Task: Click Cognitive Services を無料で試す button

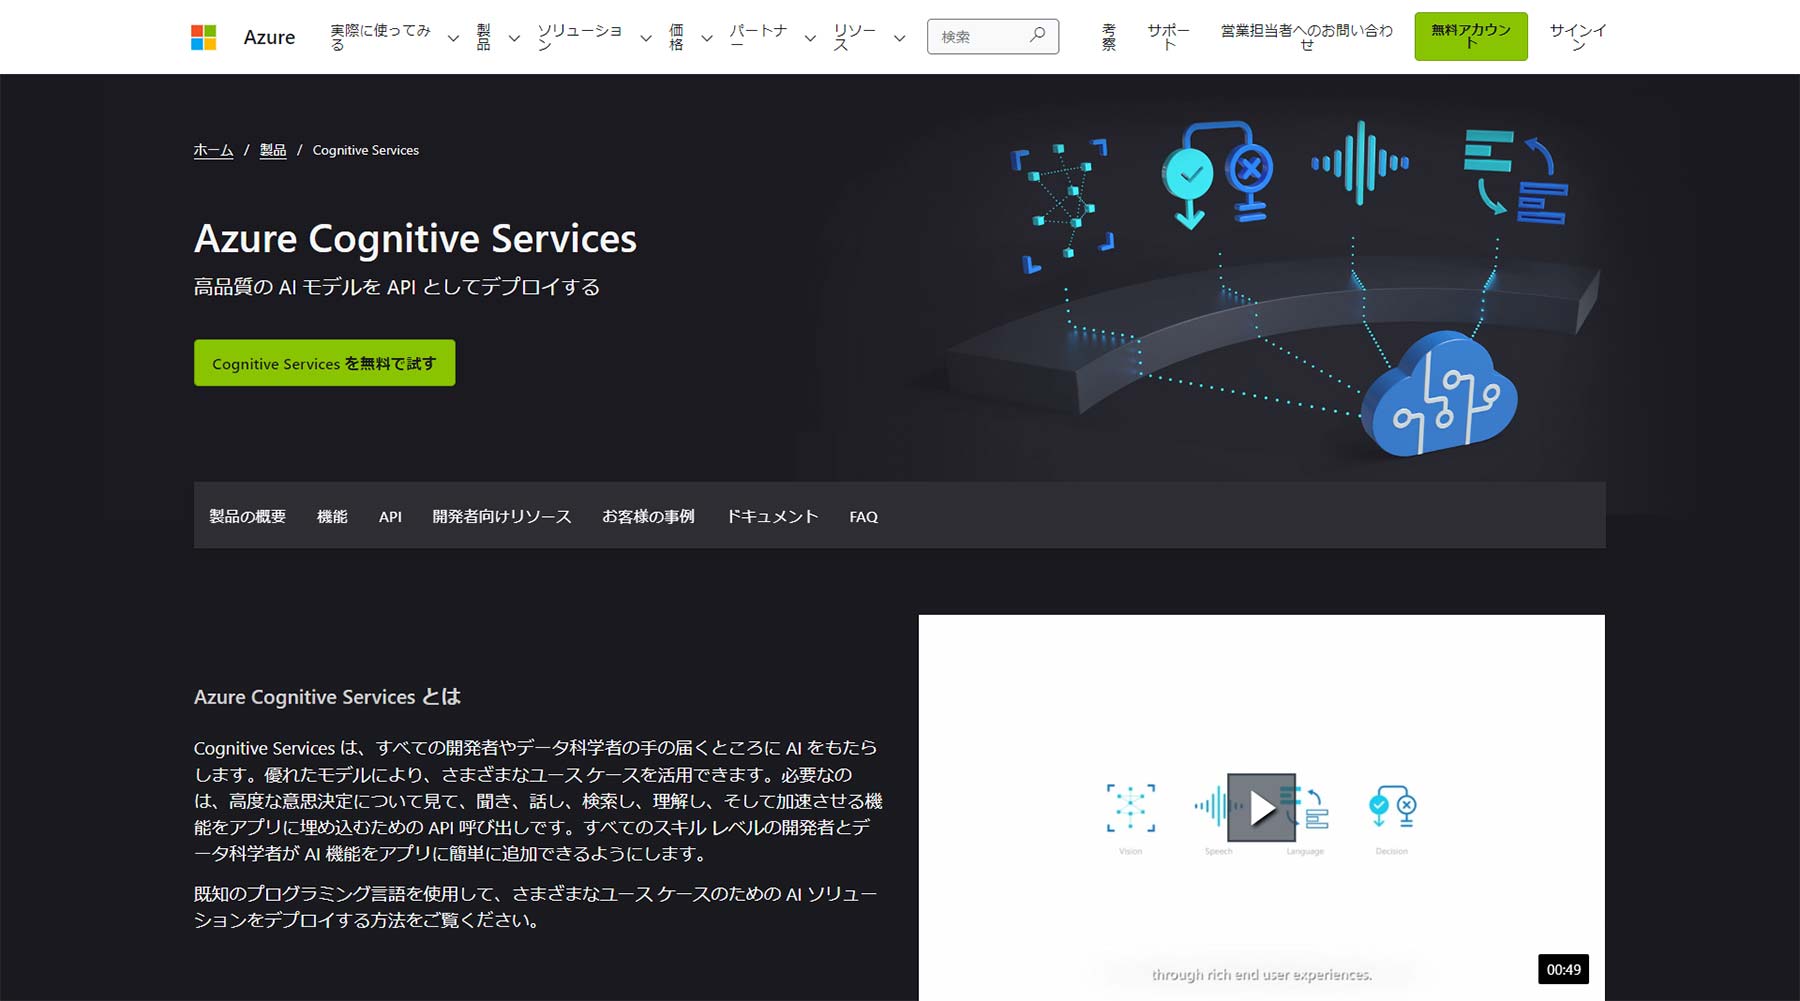Action: click(324, 363)
